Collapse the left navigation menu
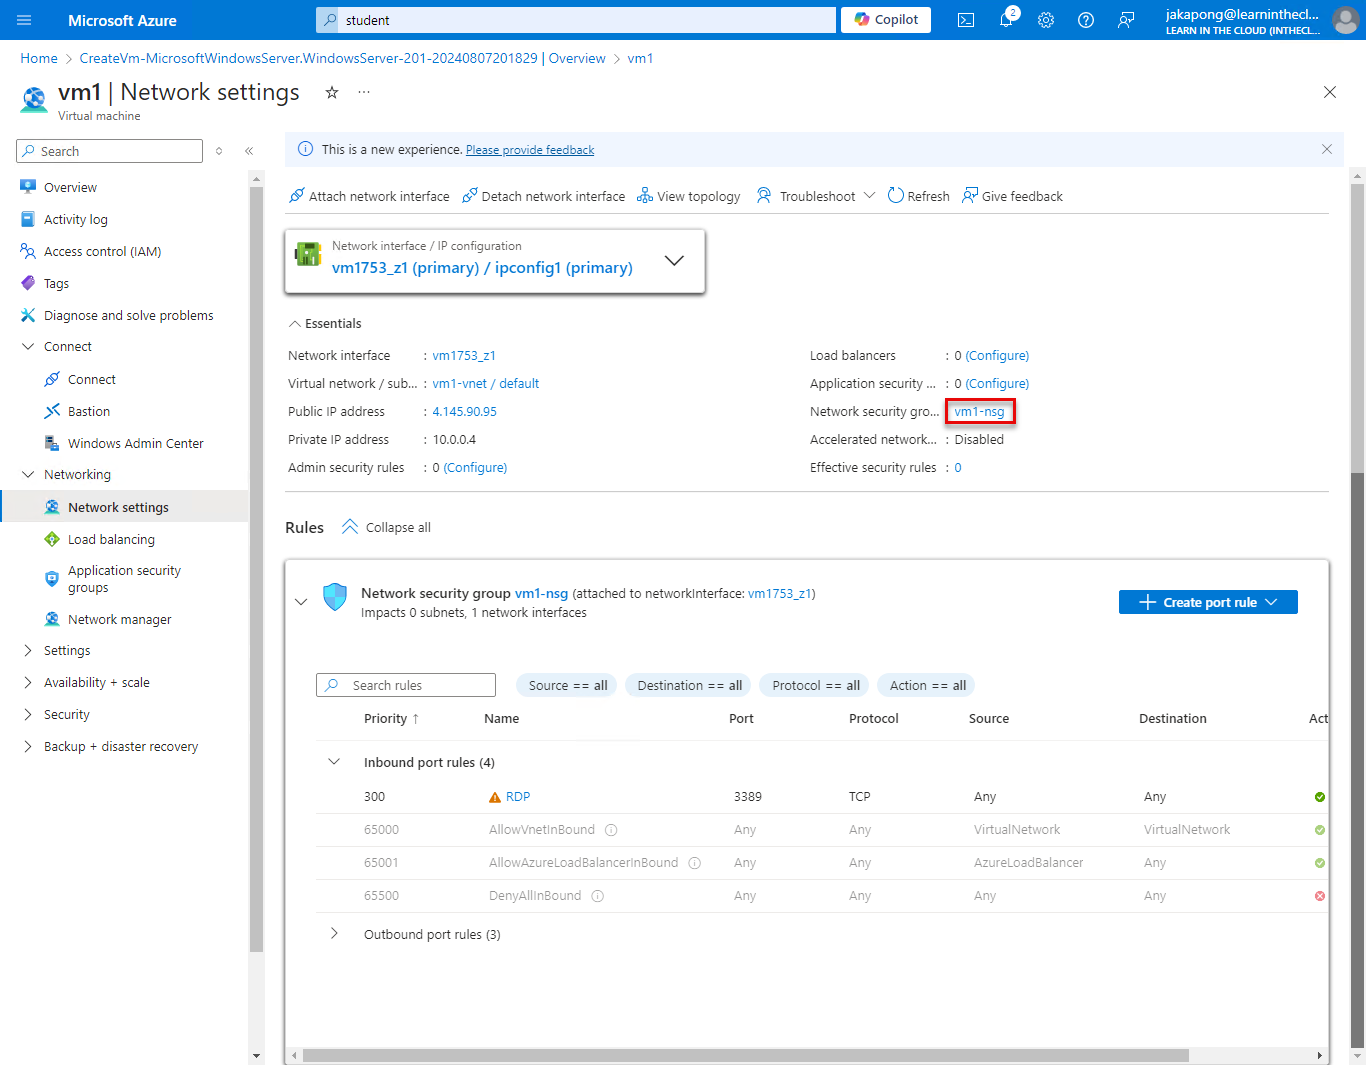Screen dimensions: 1366x1065 pos(249,151)
